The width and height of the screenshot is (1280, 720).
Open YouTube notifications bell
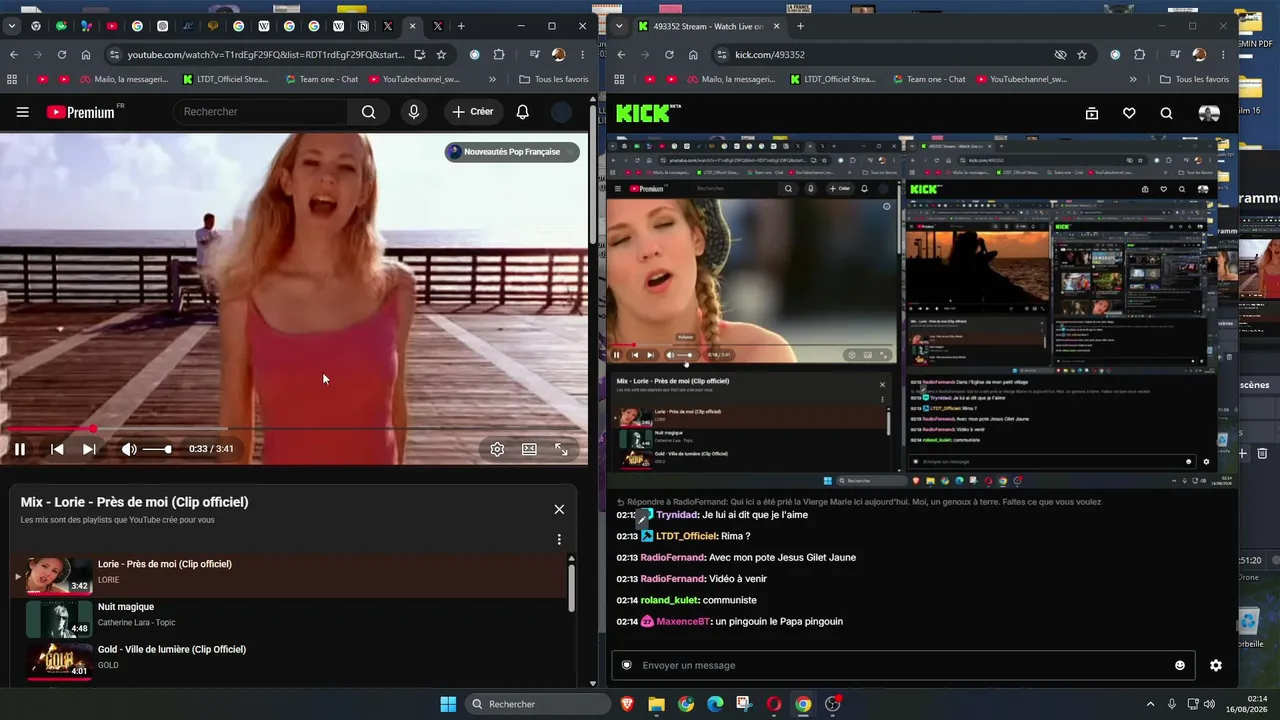pyautogui.click(x=522, y=112)
